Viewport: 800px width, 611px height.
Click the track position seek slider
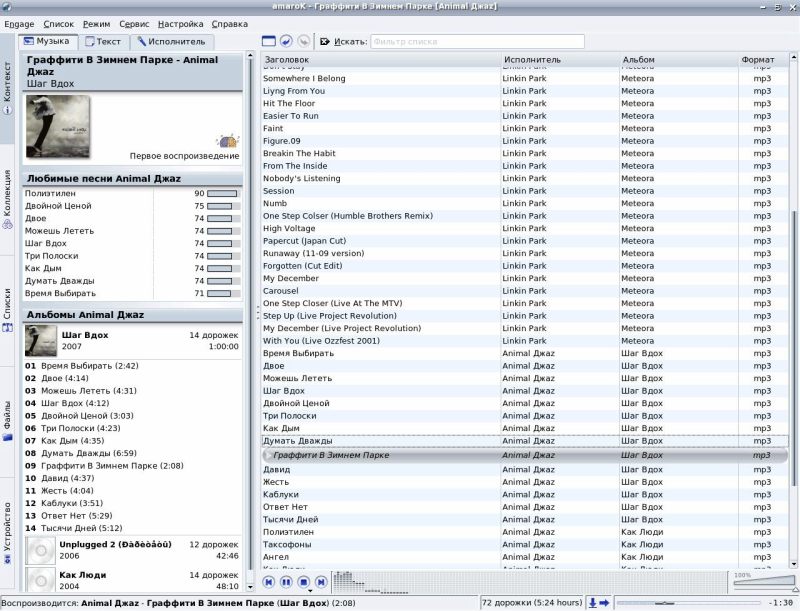coord(689,603)
